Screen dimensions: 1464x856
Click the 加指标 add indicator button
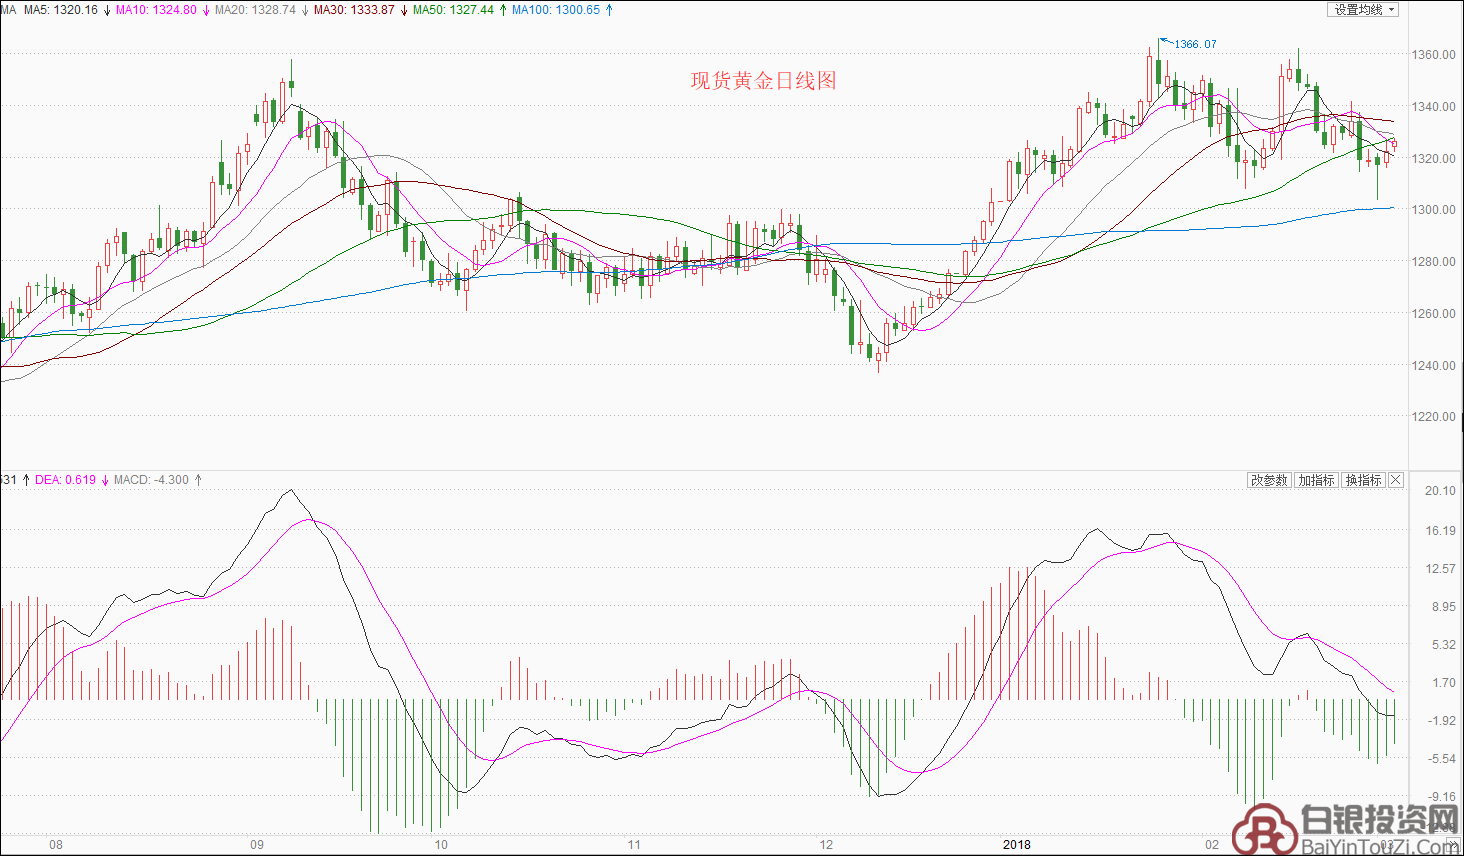[x=1316, y=480]
